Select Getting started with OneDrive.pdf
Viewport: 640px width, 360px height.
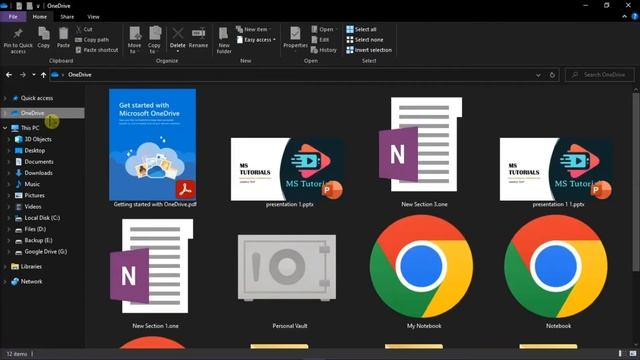(x=154, y=149)
